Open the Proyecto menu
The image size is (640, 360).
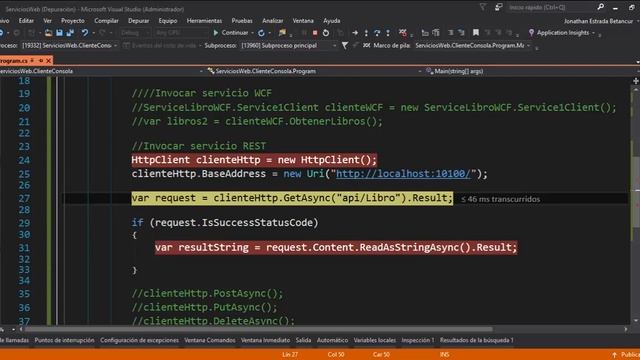click(x=73, y=20)
